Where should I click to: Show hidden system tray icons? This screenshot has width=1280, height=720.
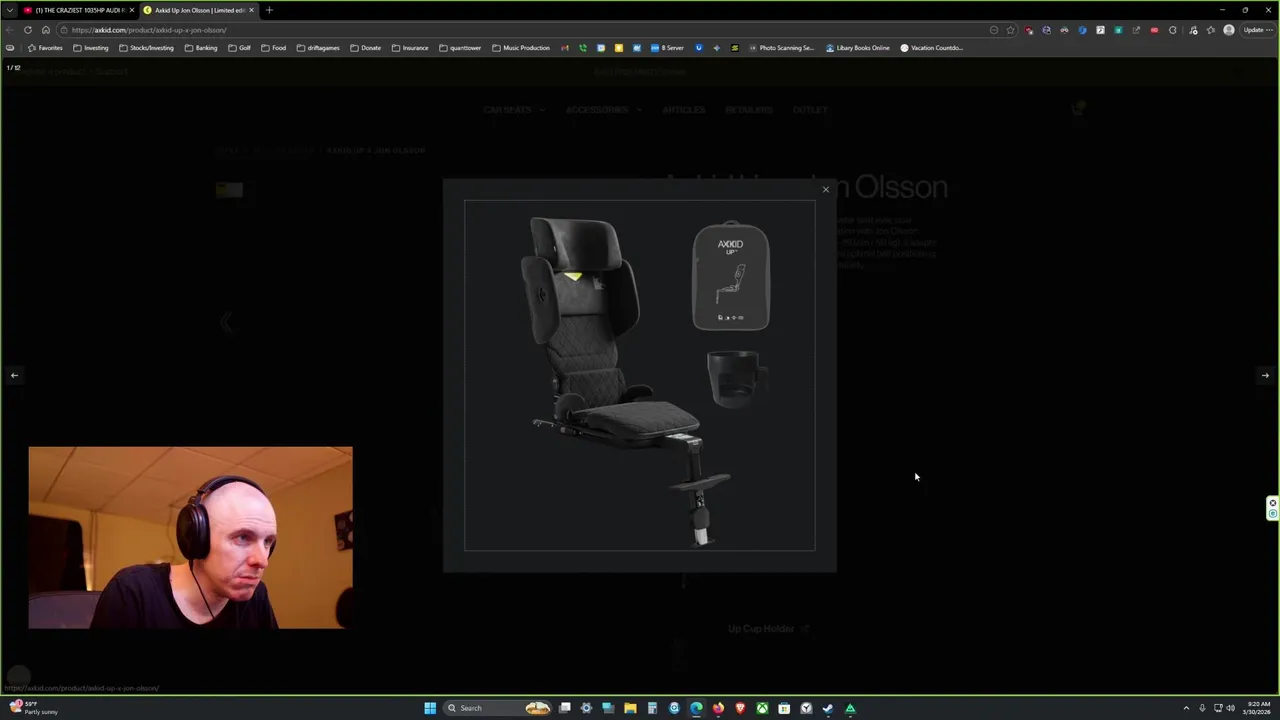1186,708
